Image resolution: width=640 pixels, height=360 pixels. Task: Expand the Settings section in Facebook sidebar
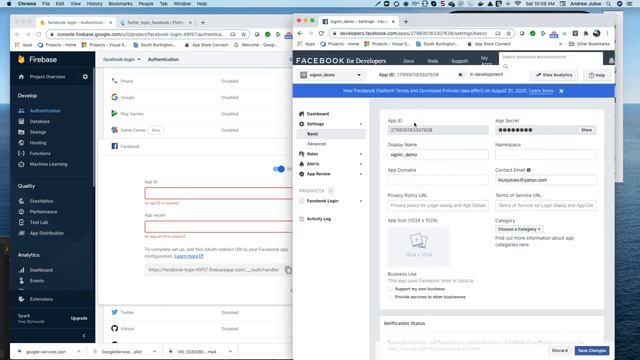pyautogui.click(x=361, y=124)
